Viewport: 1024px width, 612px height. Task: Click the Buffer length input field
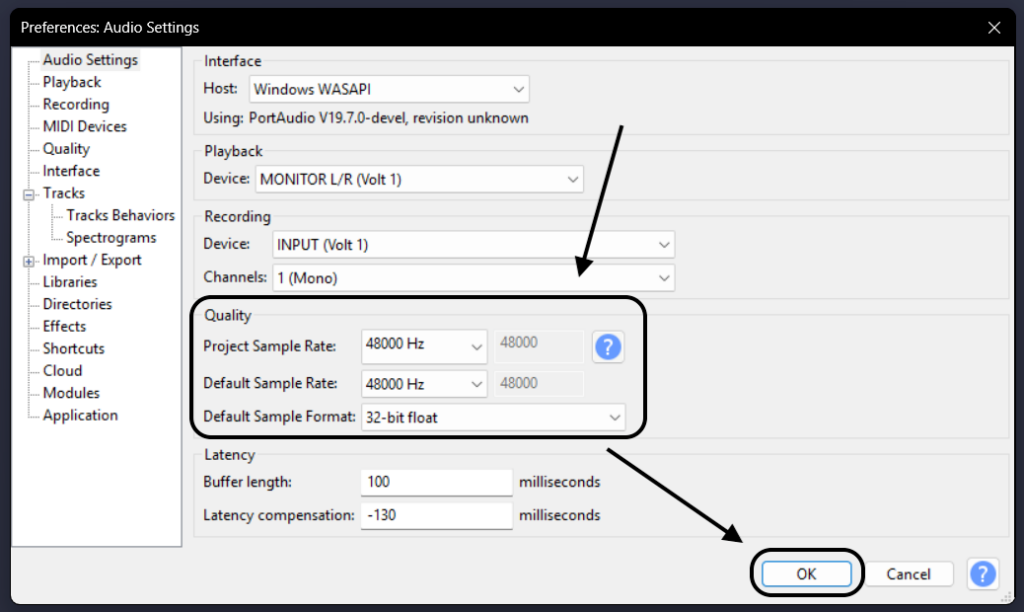click(x=436, y=482)
